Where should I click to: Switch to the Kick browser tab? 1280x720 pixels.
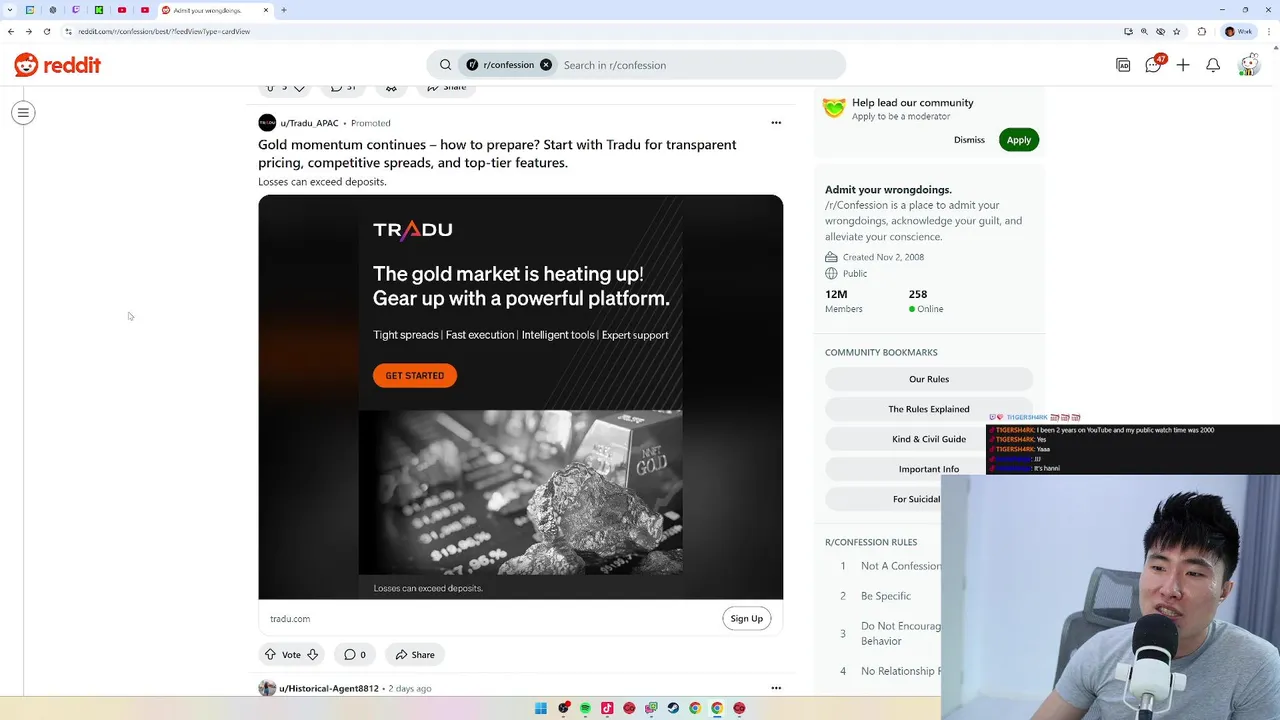tap(98, 10)
